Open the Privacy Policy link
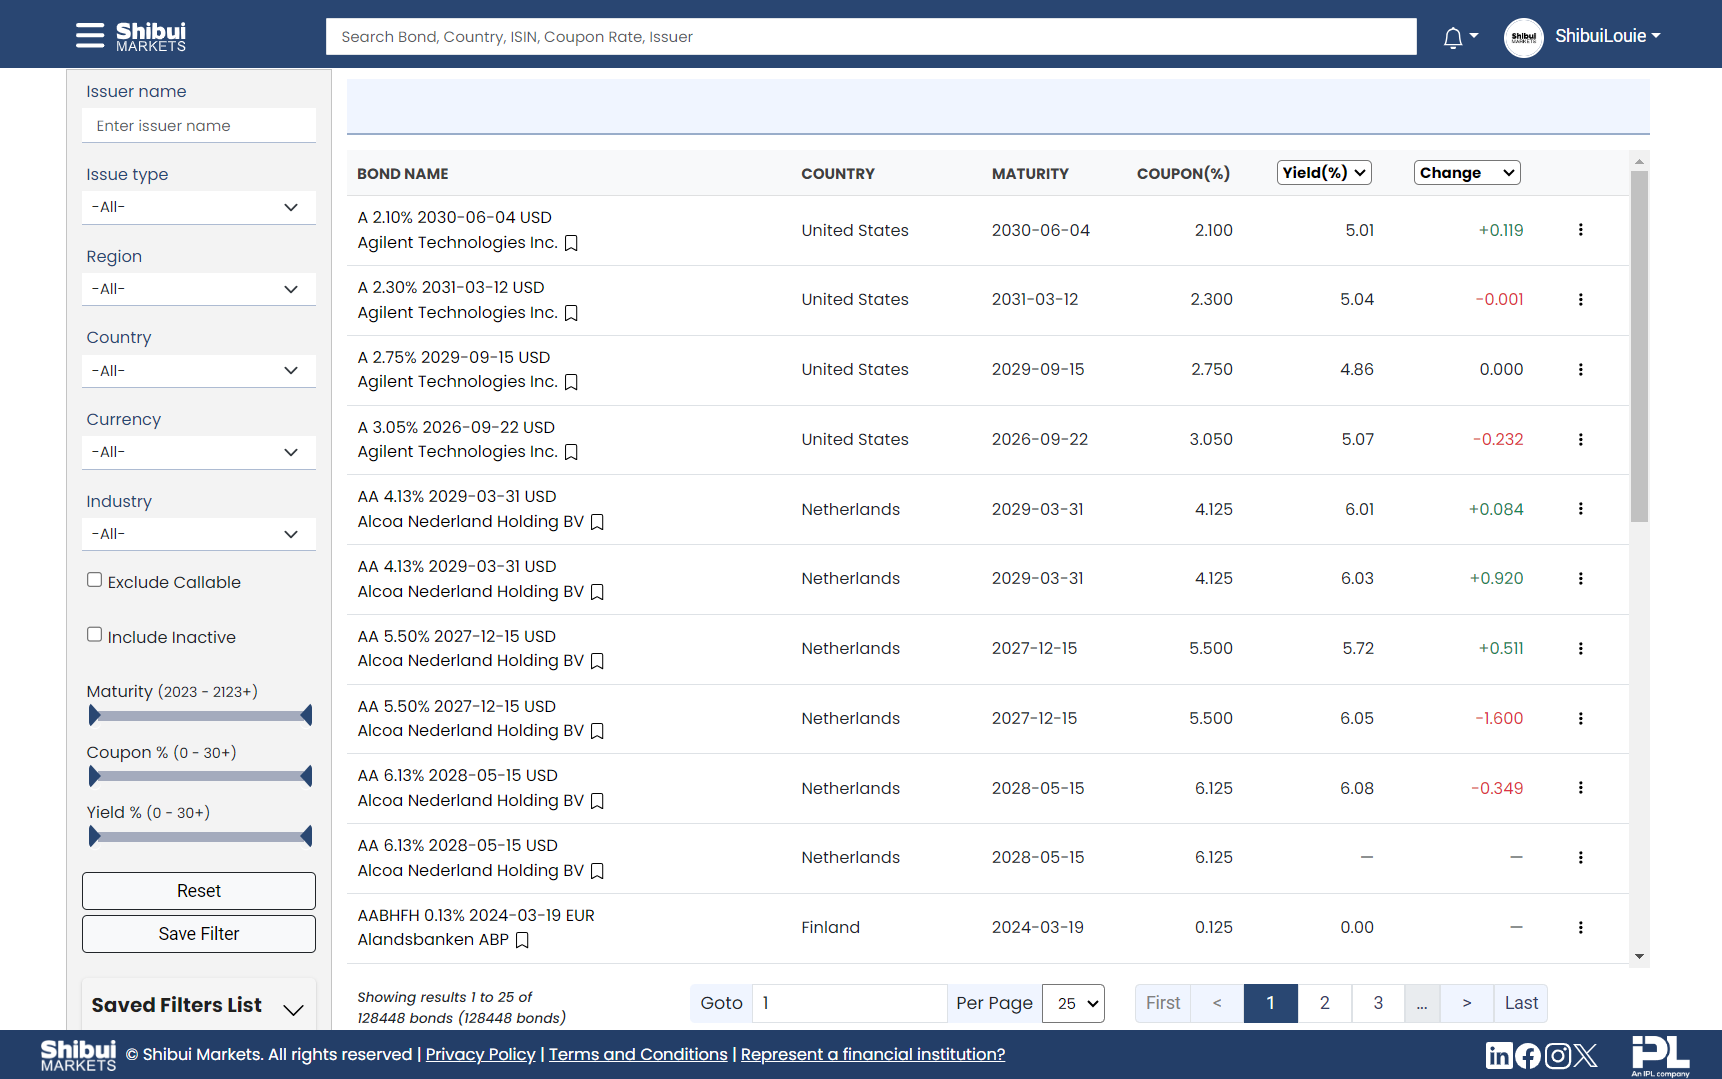The height and width of the screenshot is (1079, 1722). [x=481, y=1055]
